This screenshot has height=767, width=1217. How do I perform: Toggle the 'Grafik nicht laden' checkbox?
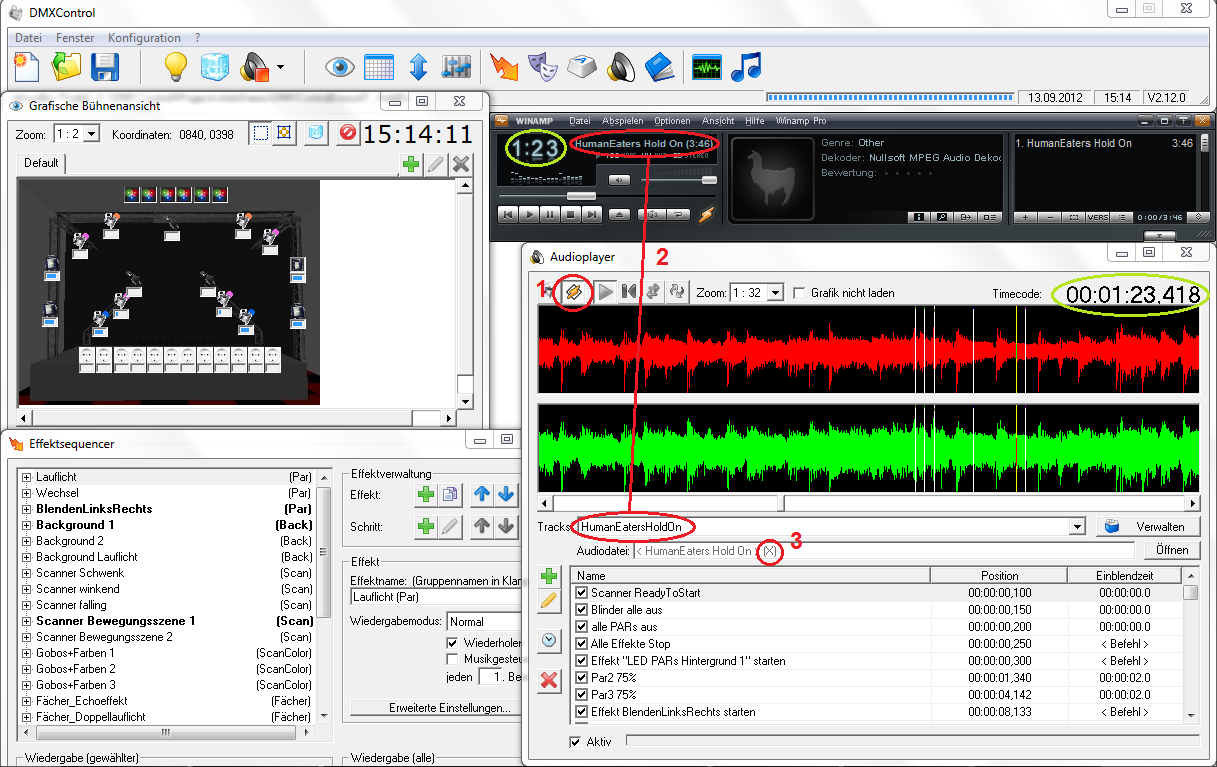pyautogui.click(x=799, y=293)
